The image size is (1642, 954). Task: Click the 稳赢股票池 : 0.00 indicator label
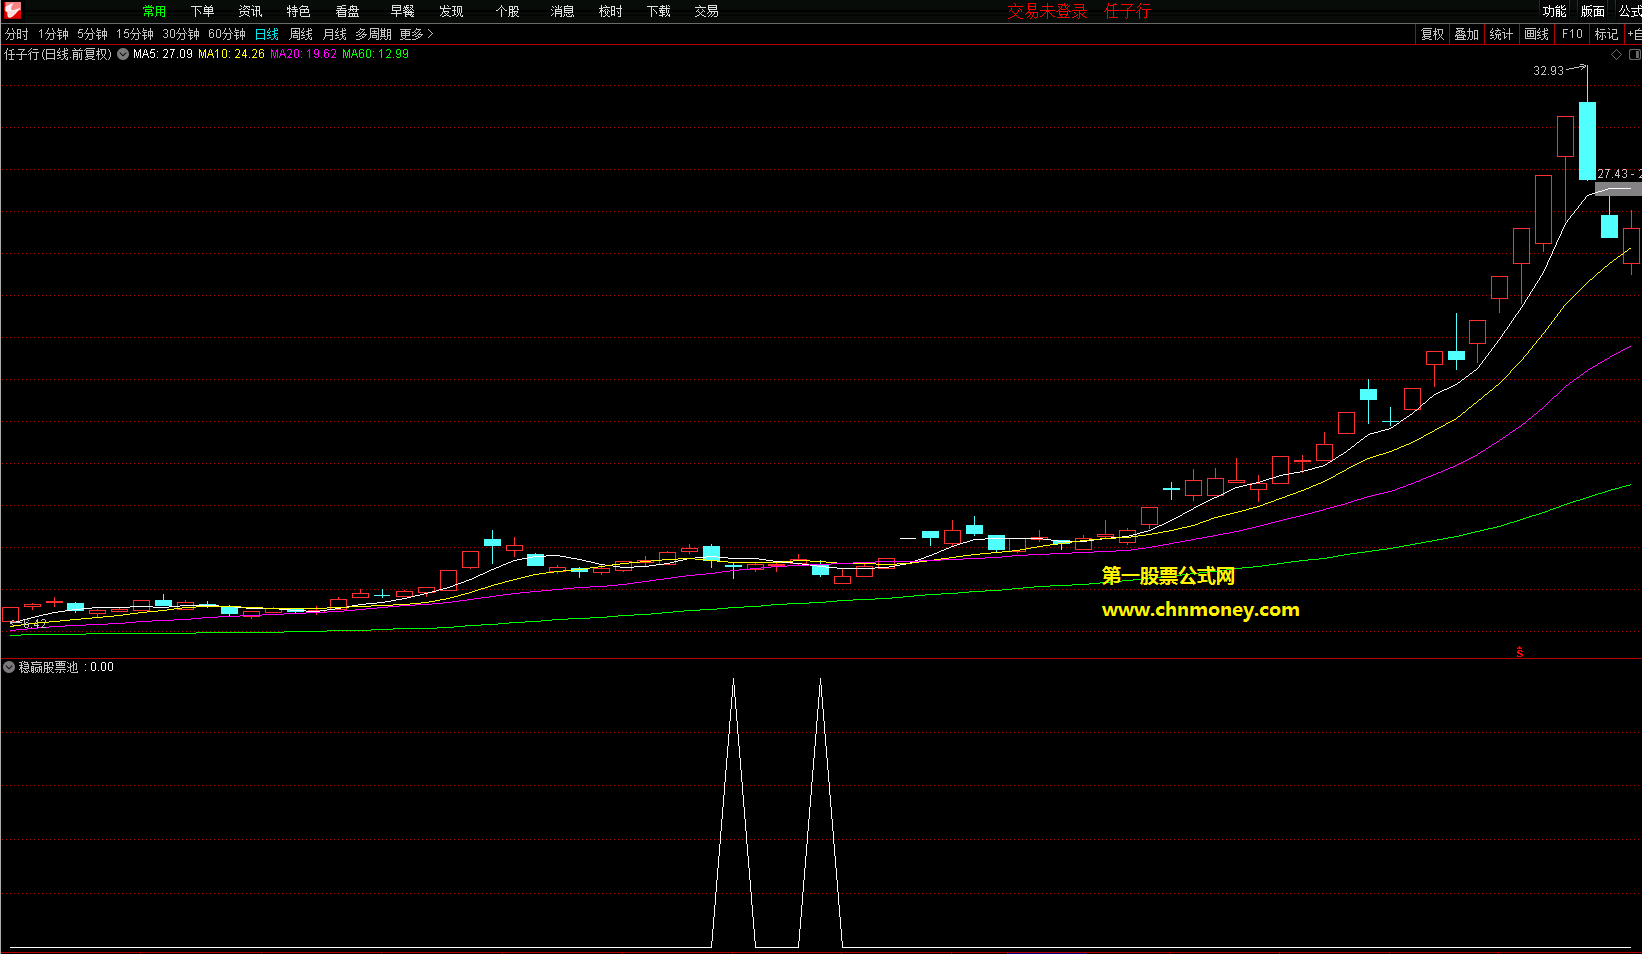(66, 667)
